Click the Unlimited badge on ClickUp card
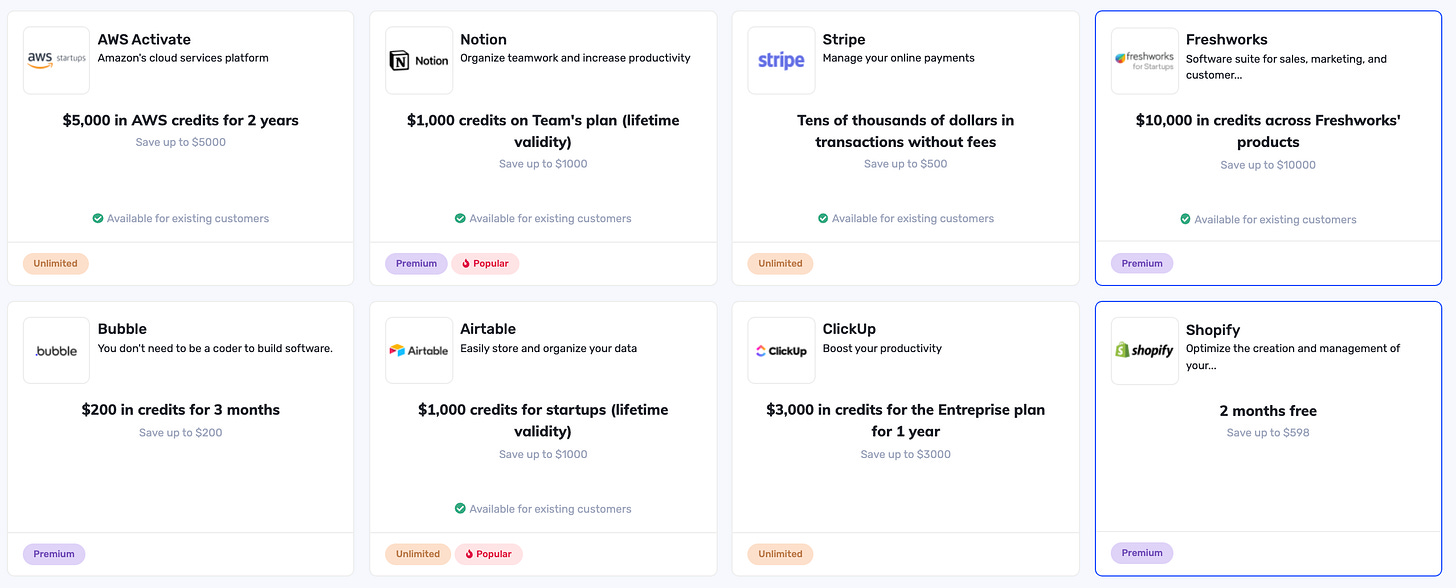 781,553
